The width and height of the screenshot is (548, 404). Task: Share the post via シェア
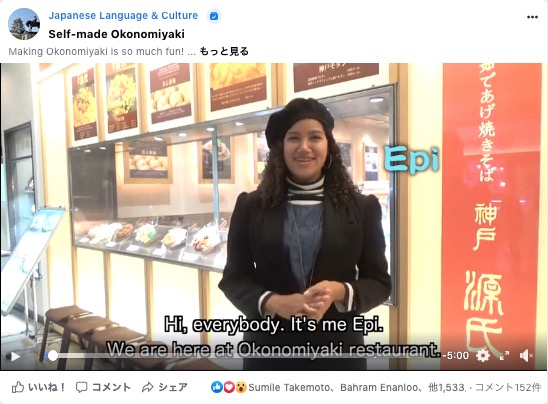[x=165, y=387]
